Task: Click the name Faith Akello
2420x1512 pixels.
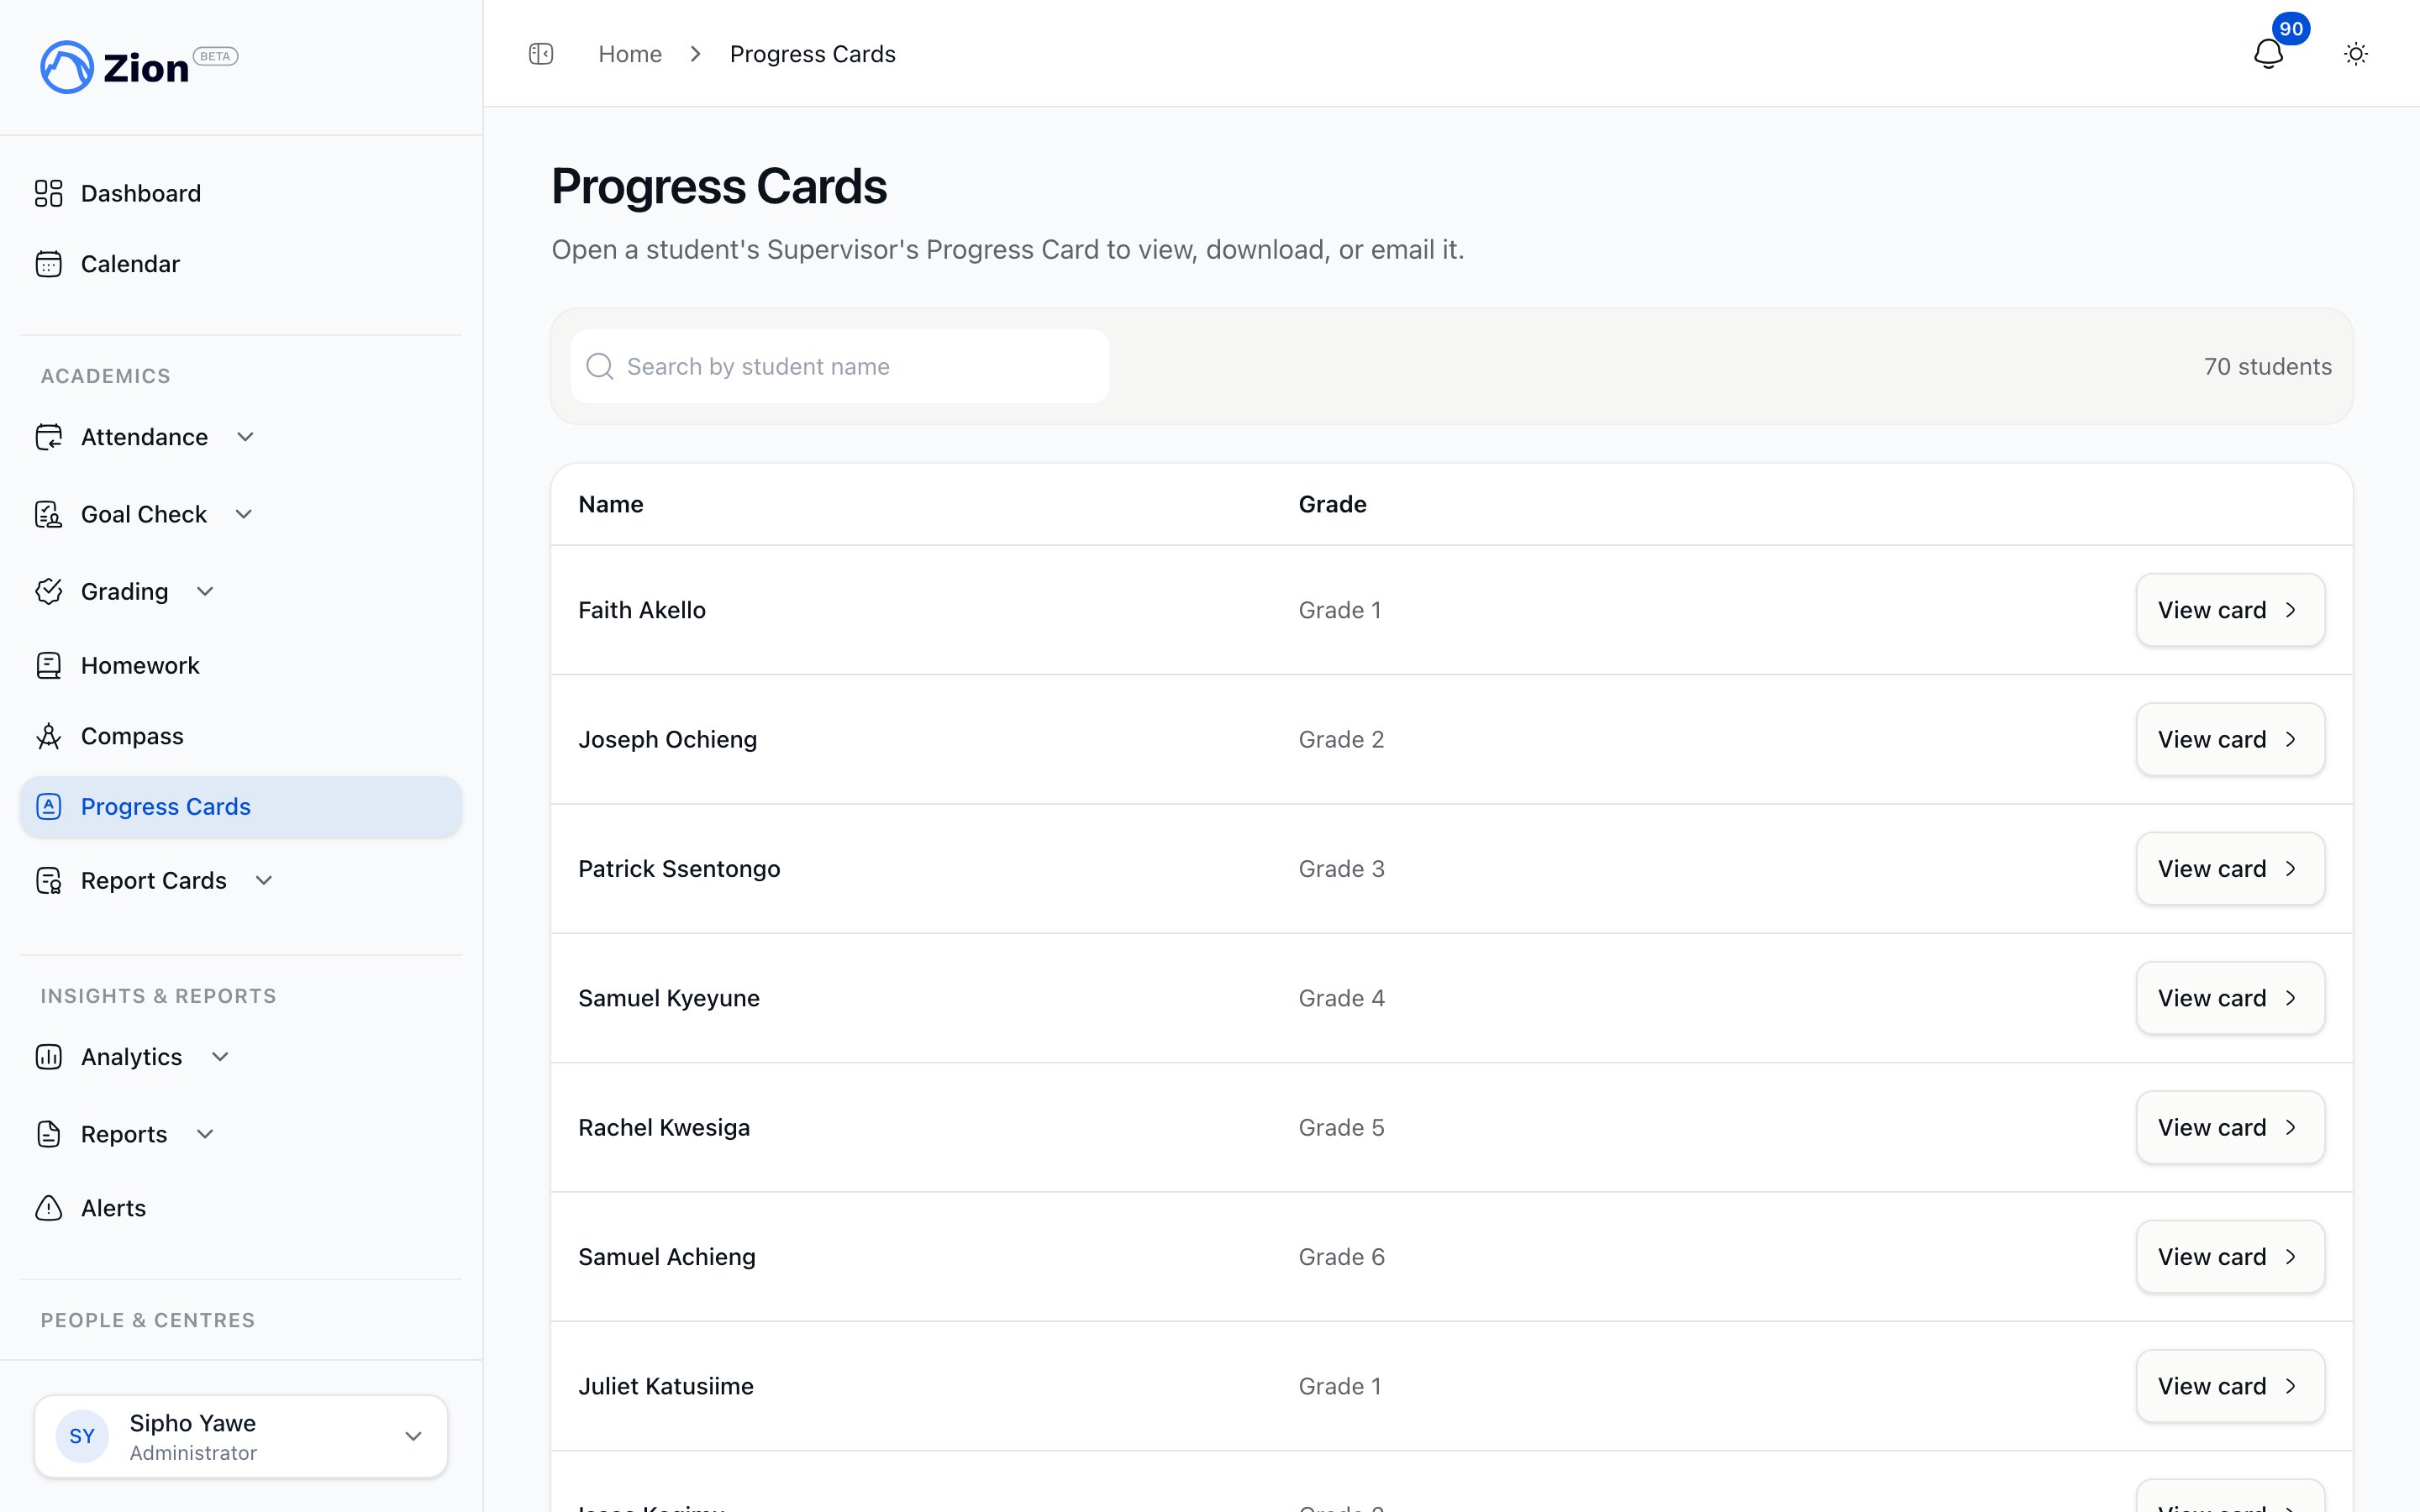Action: [642, 610]
